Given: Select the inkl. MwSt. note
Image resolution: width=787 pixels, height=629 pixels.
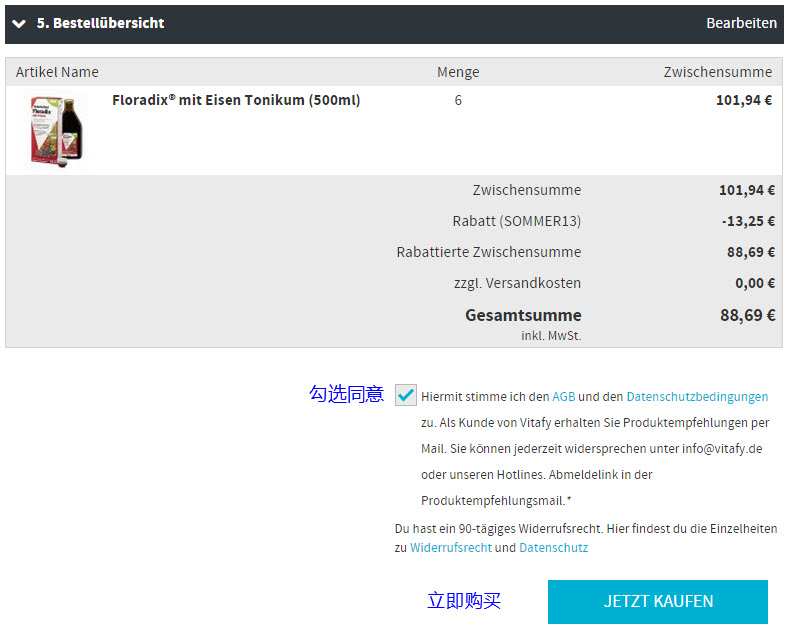Looking at the screenshot, I should coord(551,336).
